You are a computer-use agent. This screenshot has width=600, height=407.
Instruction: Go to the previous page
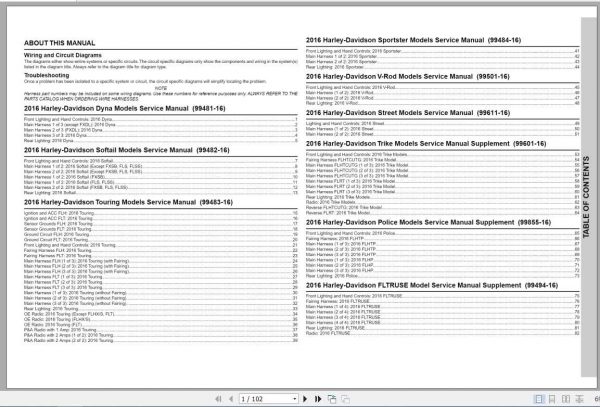pyautogui.click(x=231, y=399)
